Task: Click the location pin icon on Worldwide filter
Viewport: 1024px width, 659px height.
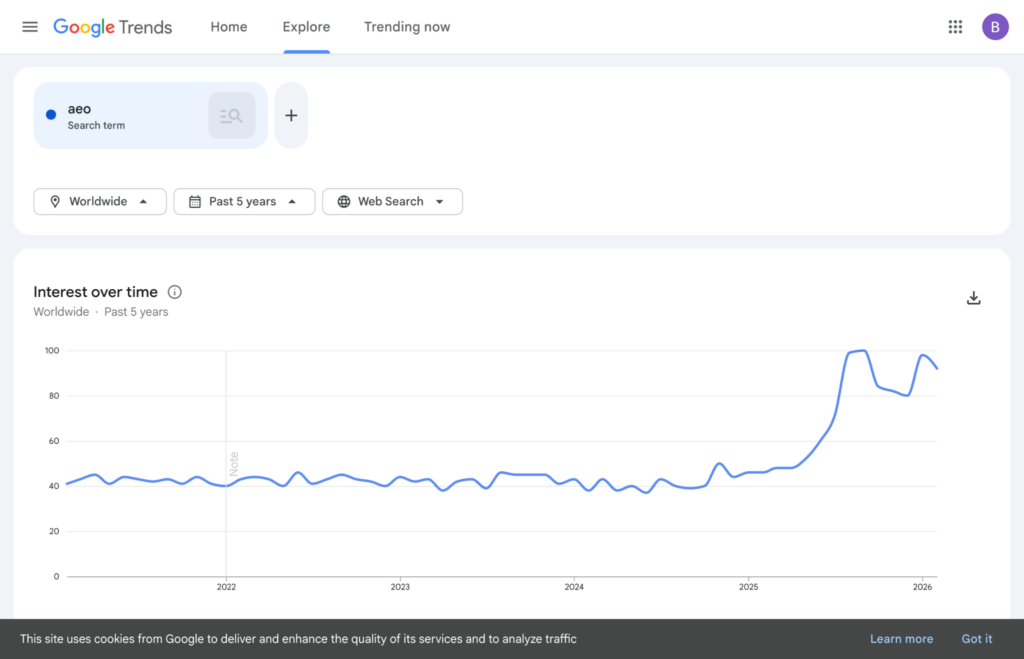Action: click(x=56, y=201)
